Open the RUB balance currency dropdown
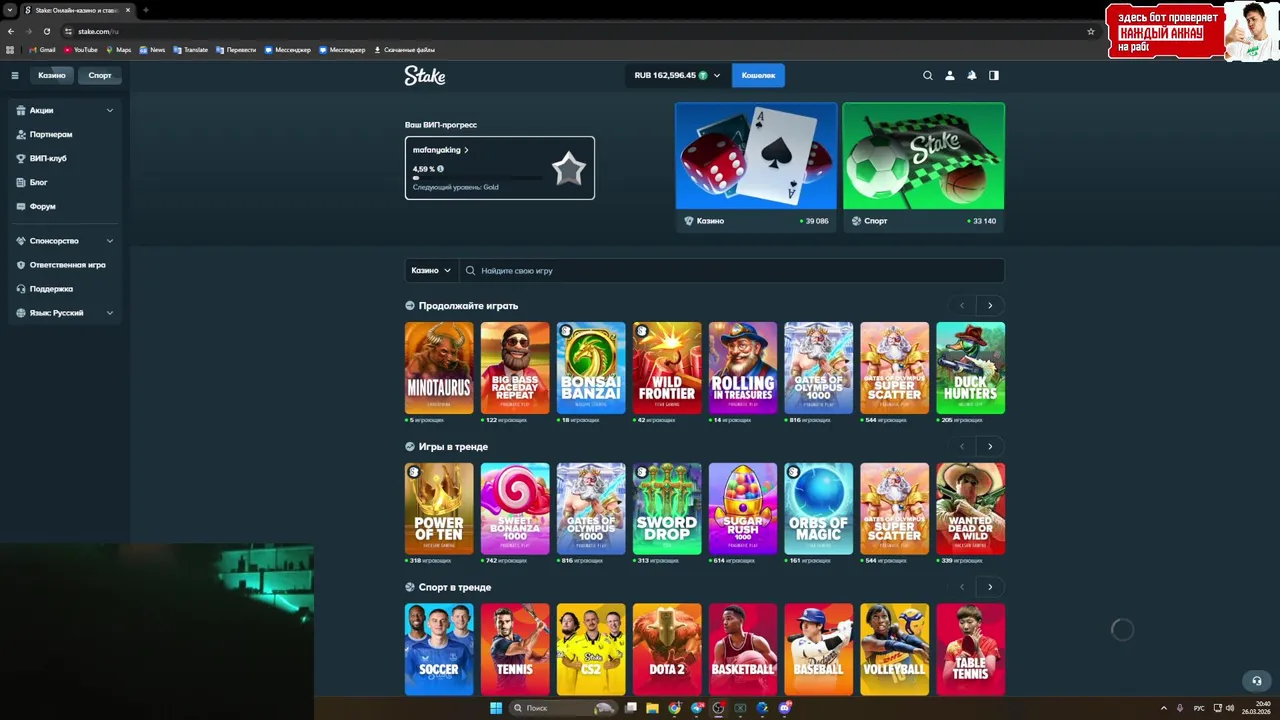 point(677,75)
